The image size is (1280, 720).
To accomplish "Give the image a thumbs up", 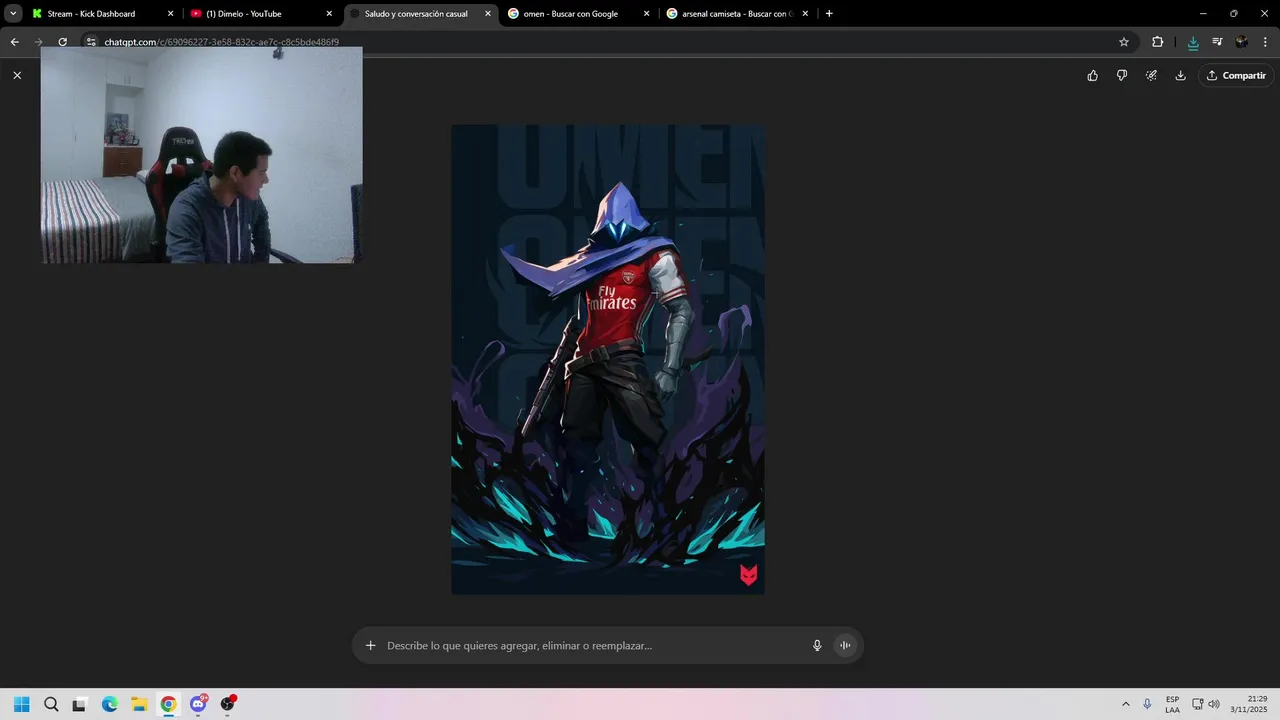I will 1093,75.
